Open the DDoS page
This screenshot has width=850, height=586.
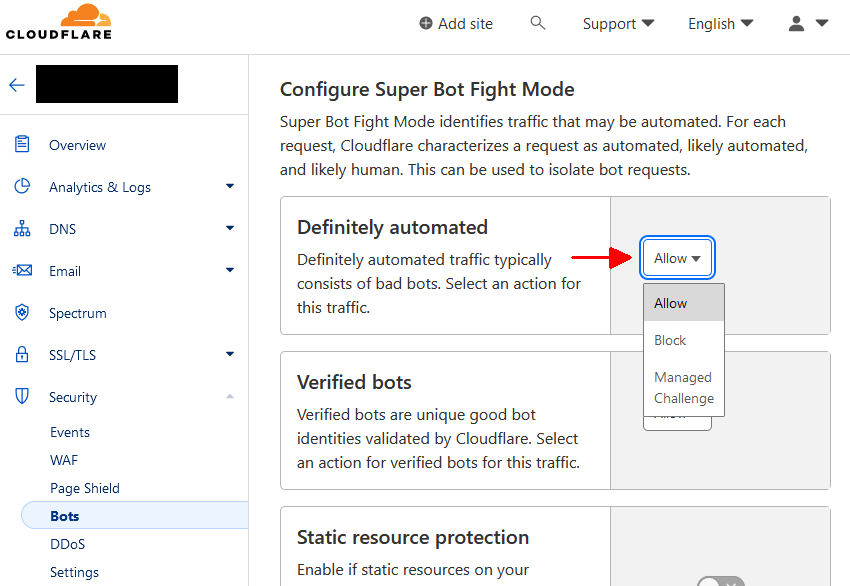click(67, 544)
